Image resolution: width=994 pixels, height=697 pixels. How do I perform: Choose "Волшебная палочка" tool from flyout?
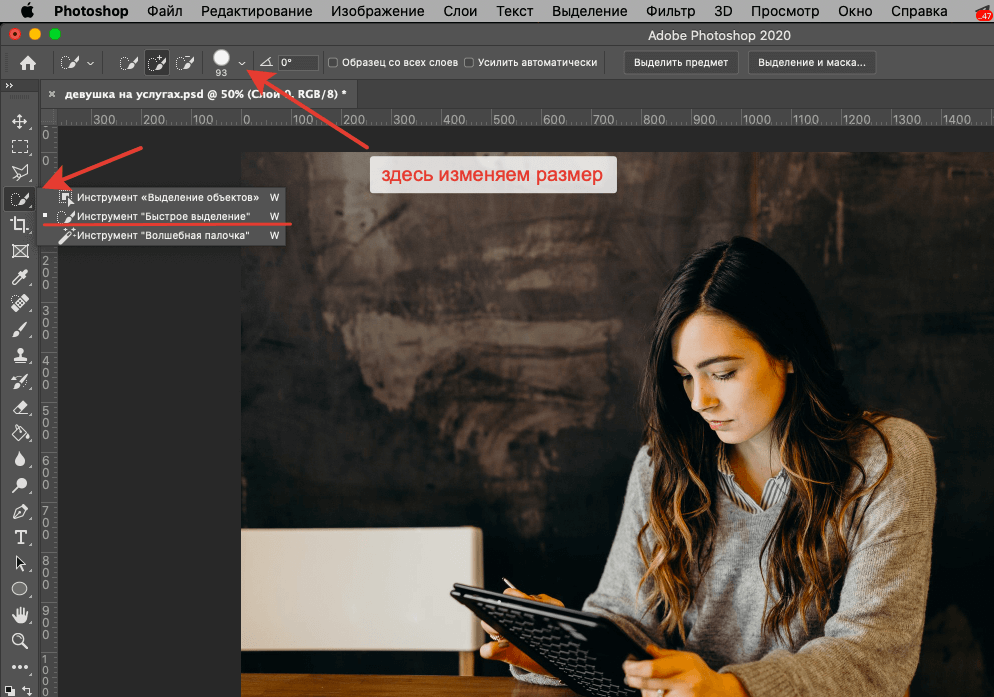coord(162,236)
